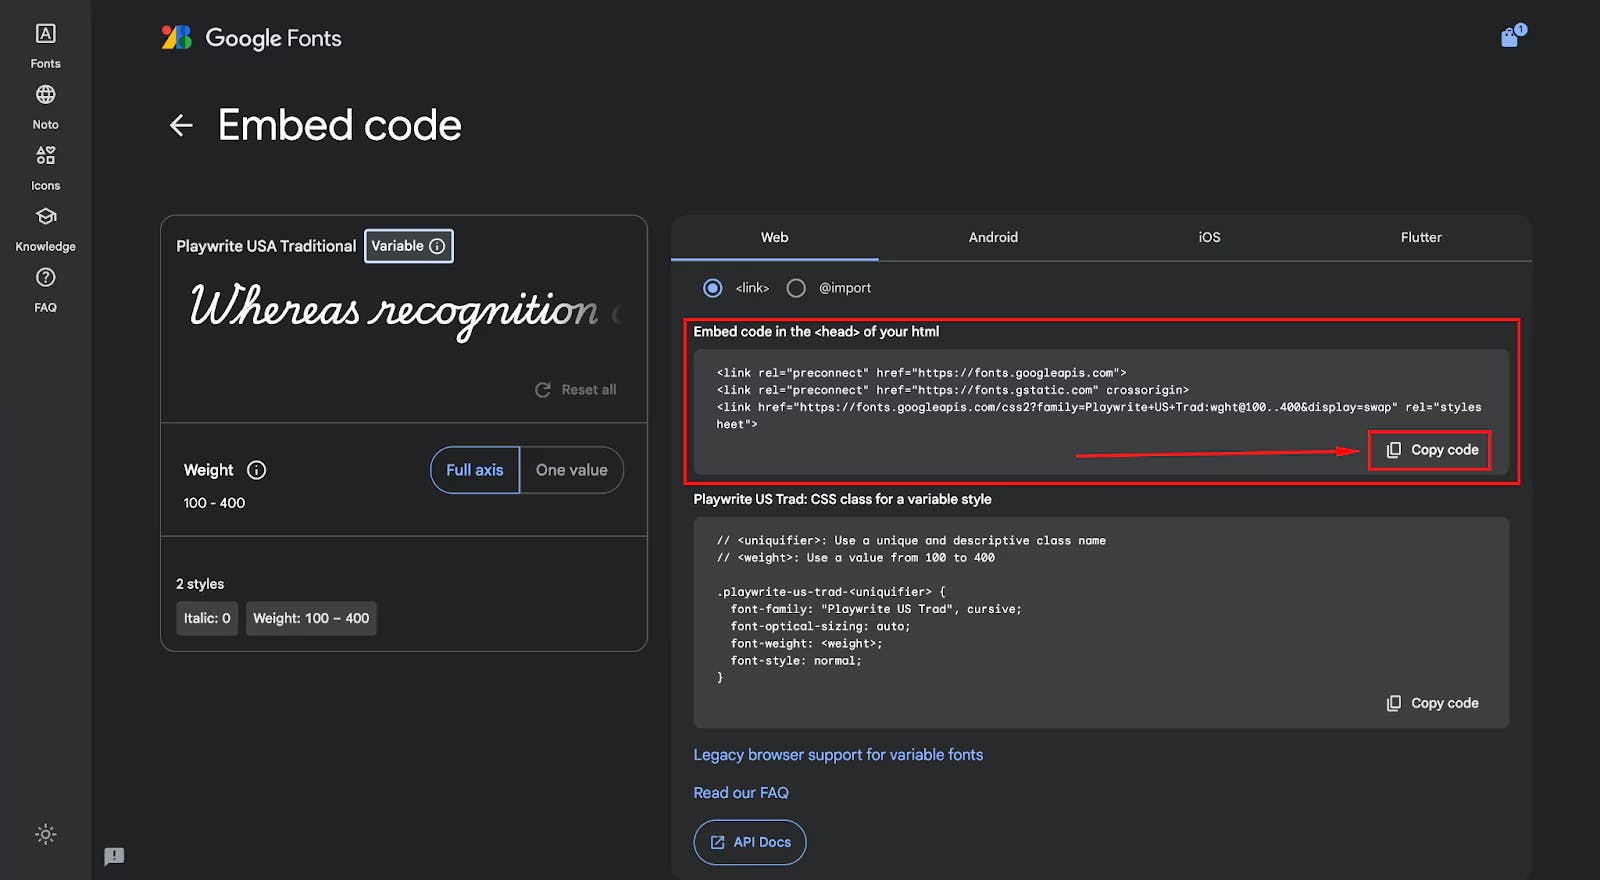Copy the head embed link code
This screenshot has width=1600, height=880.
tap(1430, 450)
